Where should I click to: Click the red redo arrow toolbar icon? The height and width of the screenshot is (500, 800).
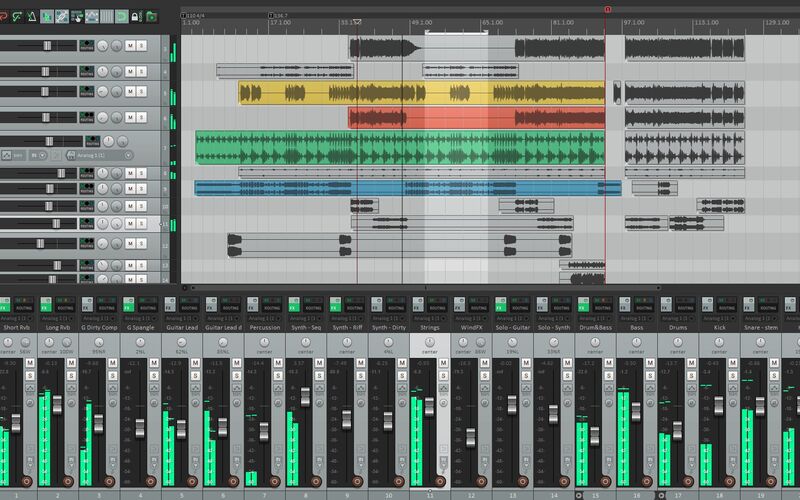[3, 17]
